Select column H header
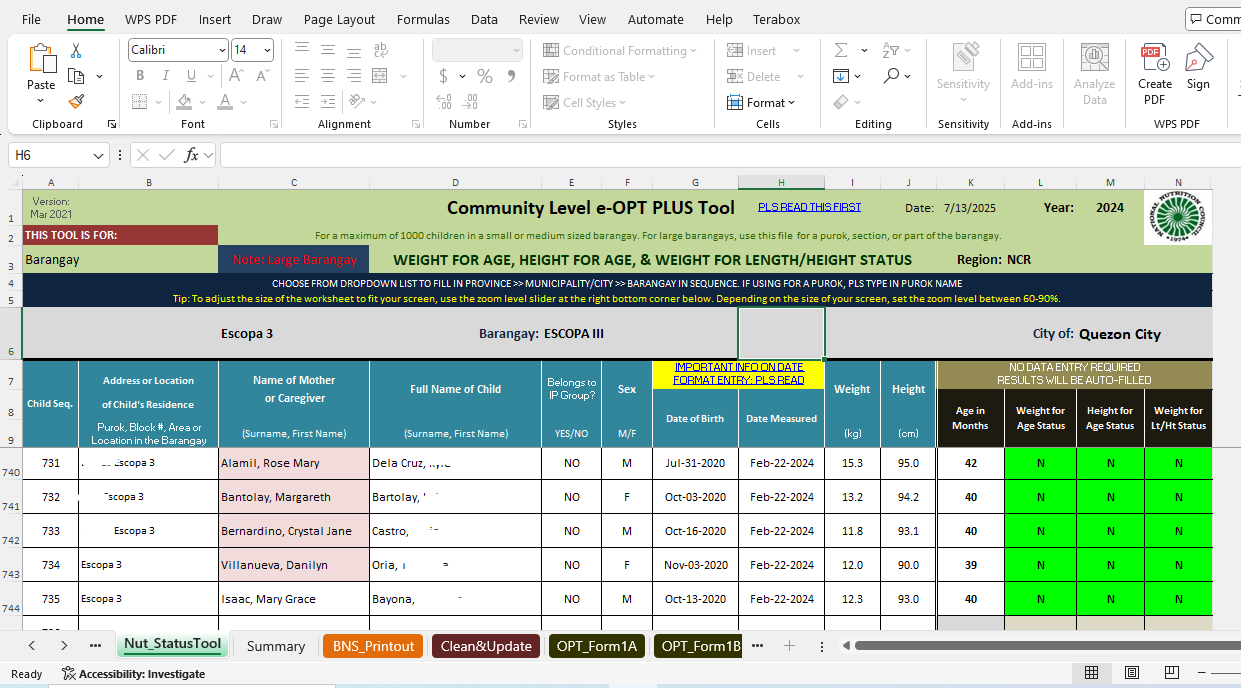The height and width of the screenshot is (688, 1241). (x=781, y=182)
